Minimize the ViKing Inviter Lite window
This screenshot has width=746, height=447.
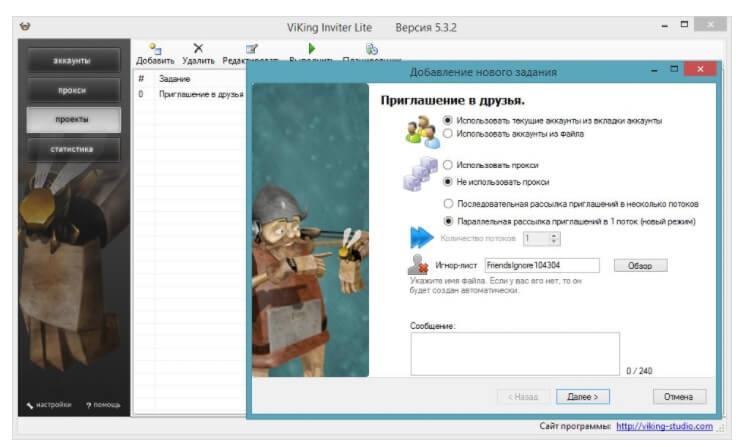[x=665, y=26]
